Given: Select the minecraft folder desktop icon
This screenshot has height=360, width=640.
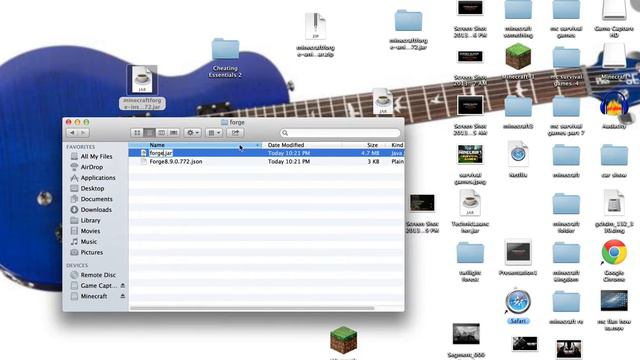Looking at the screenshot, I should pyautogui.click(x=566, y=155).
